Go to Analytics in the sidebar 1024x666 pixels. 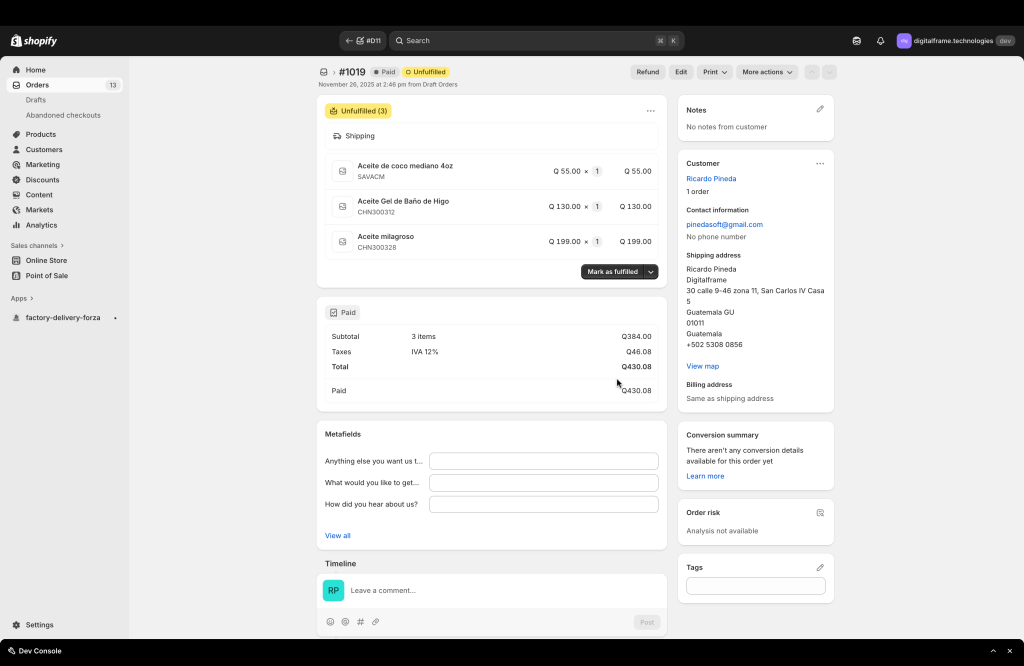41,225
